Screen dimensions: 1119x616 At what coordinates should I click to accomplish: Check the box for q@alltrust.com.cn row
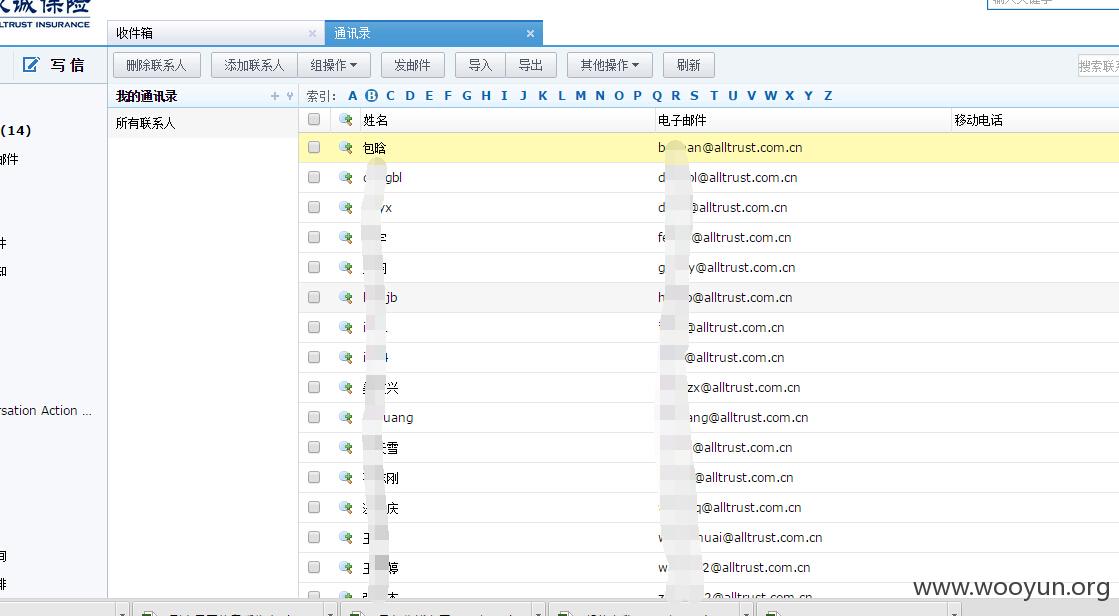pos(314,507)
